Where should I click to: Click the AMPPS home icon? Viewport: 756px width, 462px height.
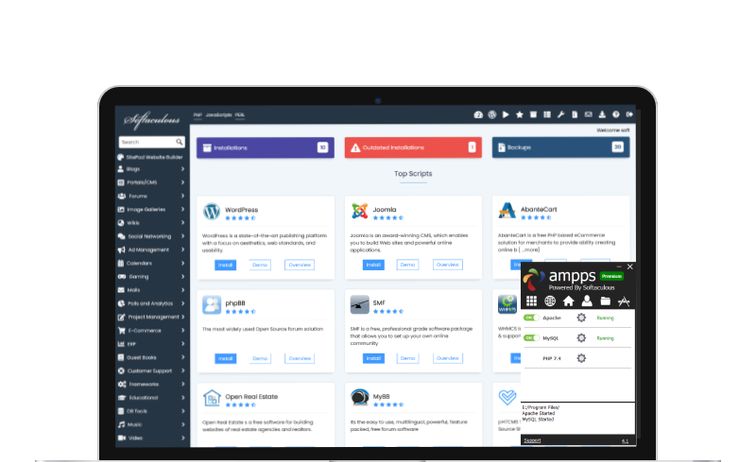click(x=568, y=300)
